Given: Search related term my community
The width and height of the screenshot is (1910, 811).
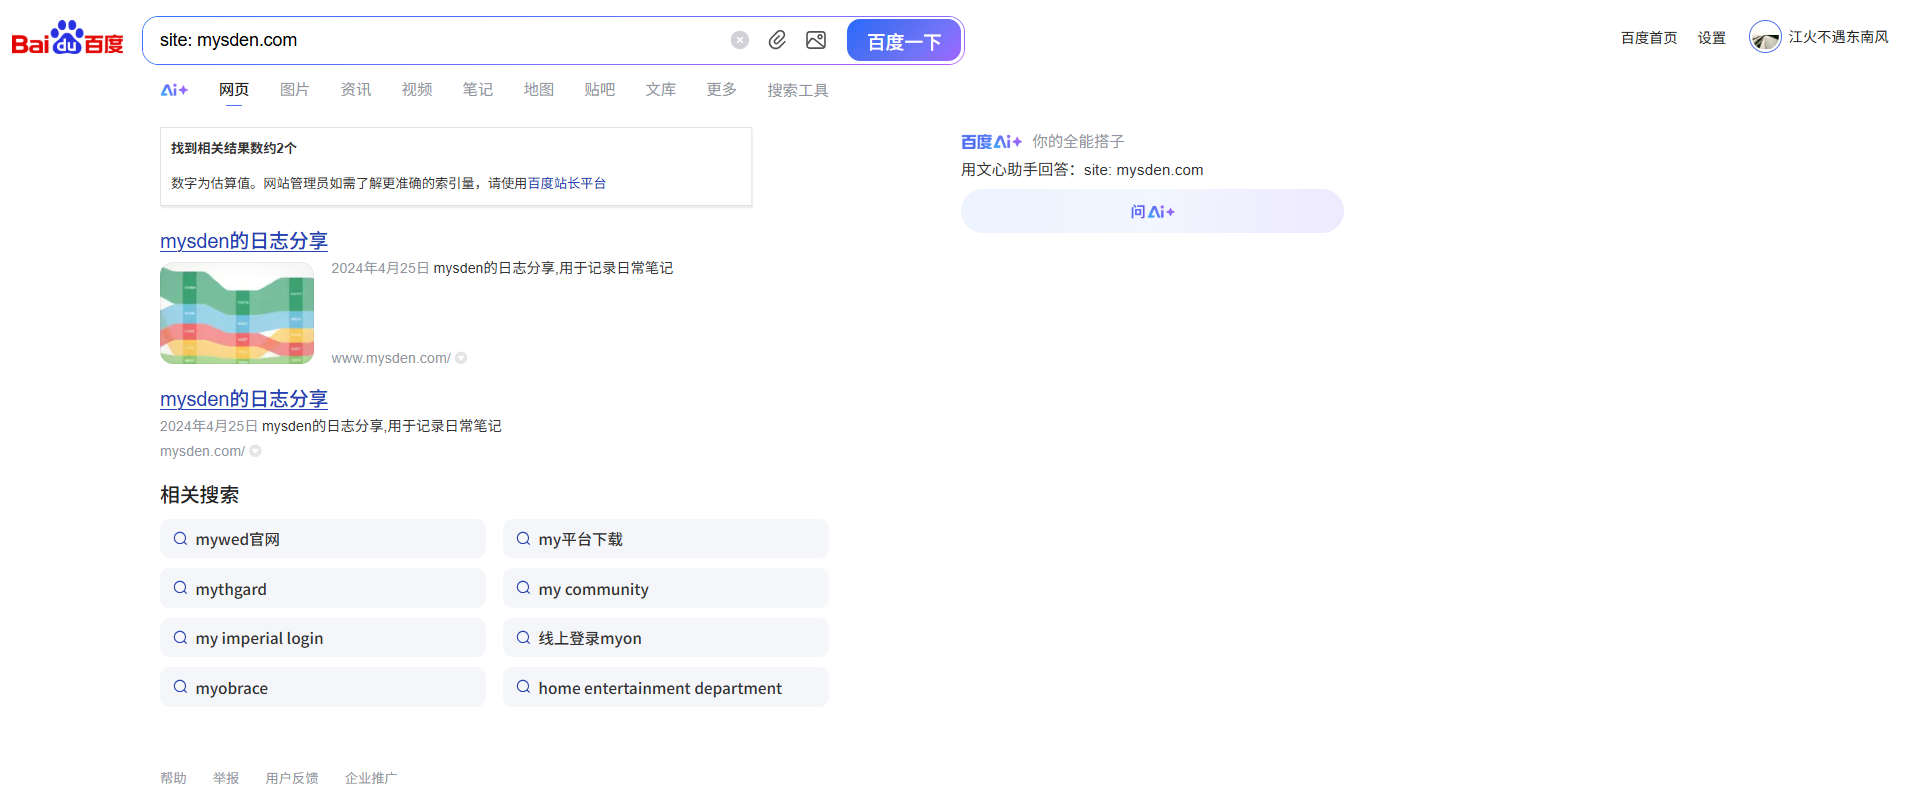Looking at the screenshot, I should (666, 589).
